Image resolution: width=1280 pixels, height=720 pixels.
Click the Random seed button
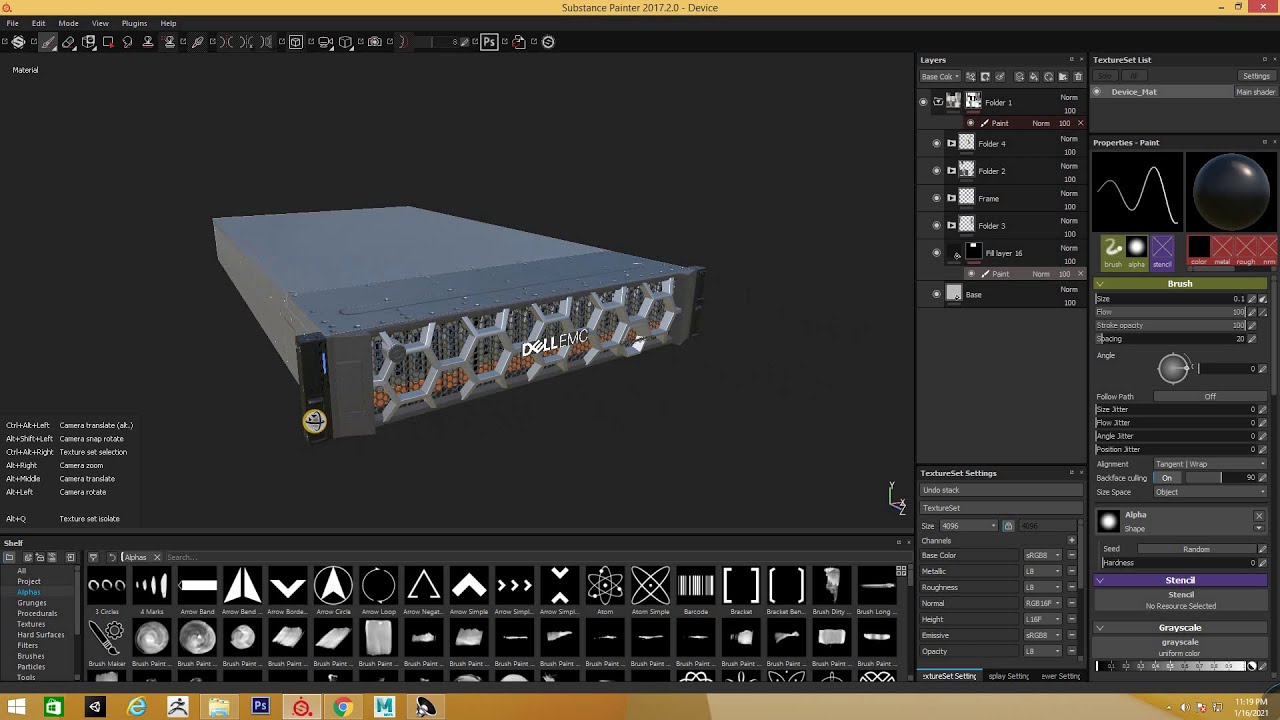pyautogui.click(x=1196, y=549)
